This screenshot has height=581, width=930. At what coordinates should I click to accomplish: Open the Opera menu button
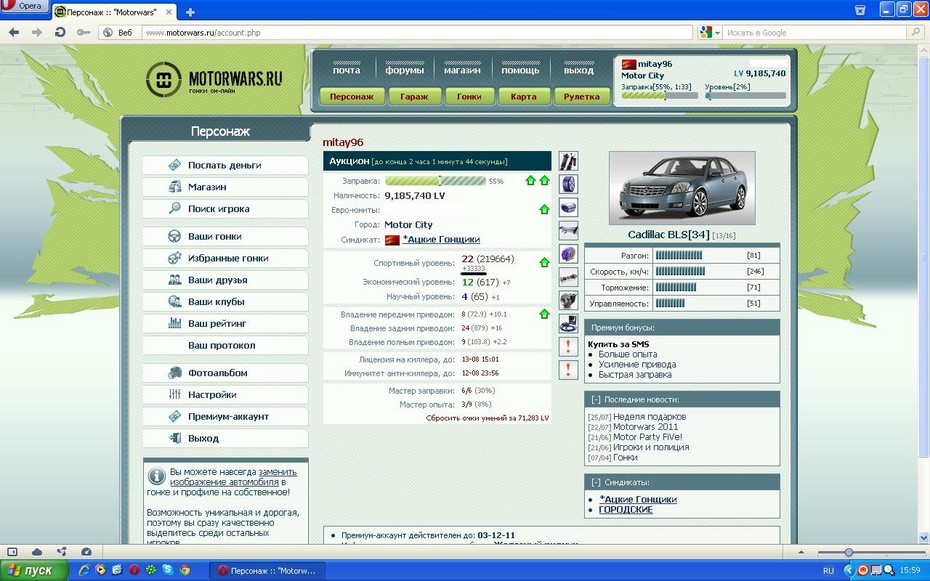(24, 6)
